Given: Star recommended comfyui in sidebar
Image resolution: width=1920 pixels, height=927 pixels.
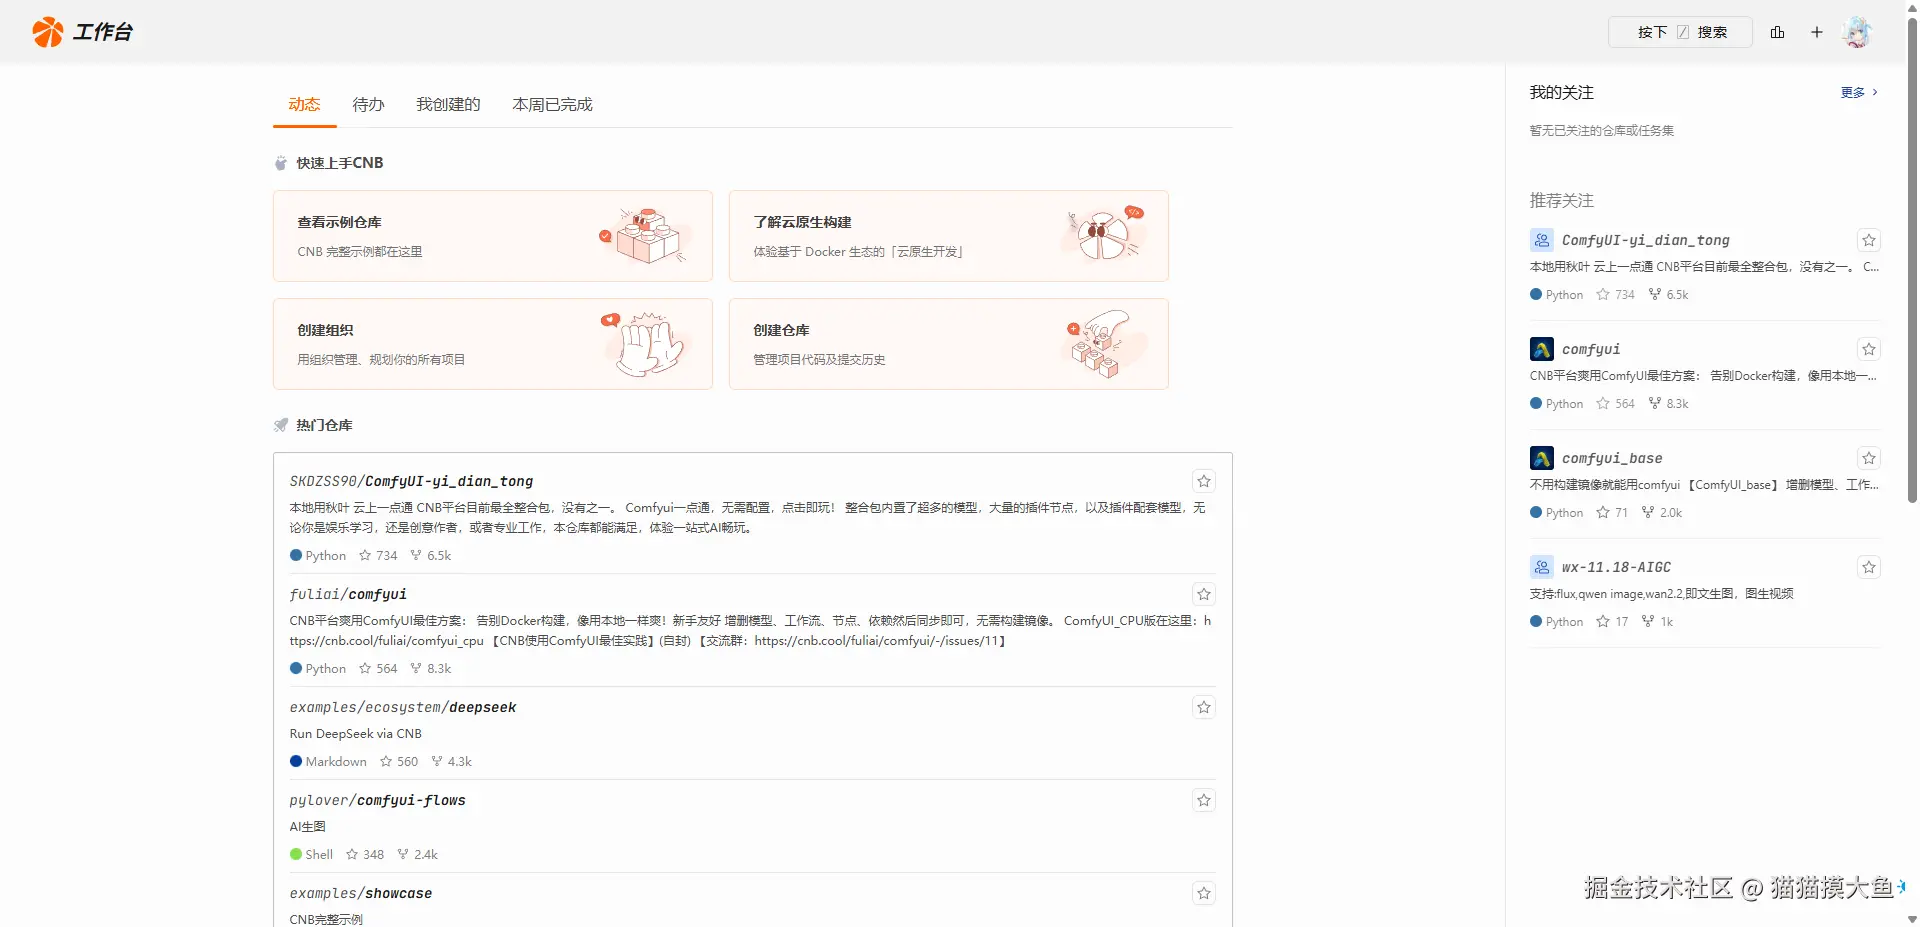Looking at the screenshot, I should tap(1869, 349).
